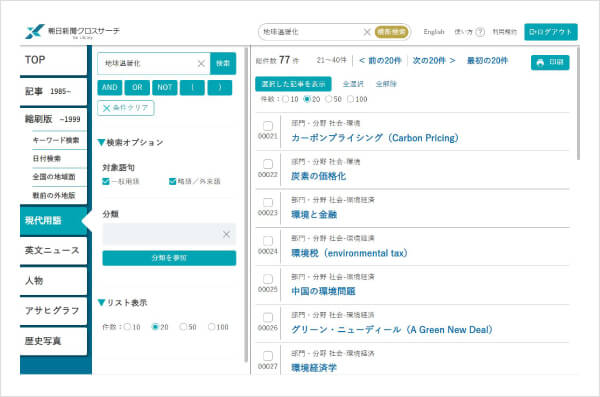Viewport: 600px width, 397px height.
Task: Open the 中国の環境問題 entry
Action: [323, 291]
